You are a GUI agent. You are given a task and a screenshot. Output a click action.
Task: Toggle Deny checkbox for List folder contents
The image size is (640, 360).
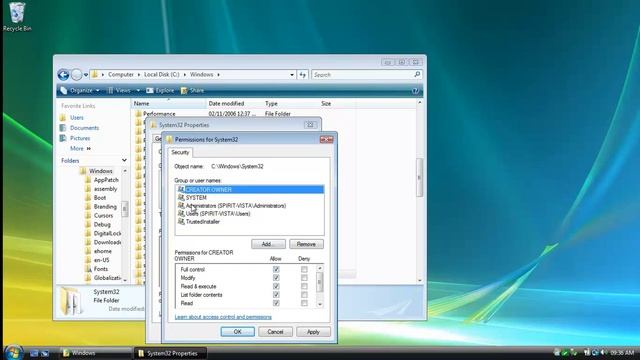pyautogui.click(x=304, y=295)
